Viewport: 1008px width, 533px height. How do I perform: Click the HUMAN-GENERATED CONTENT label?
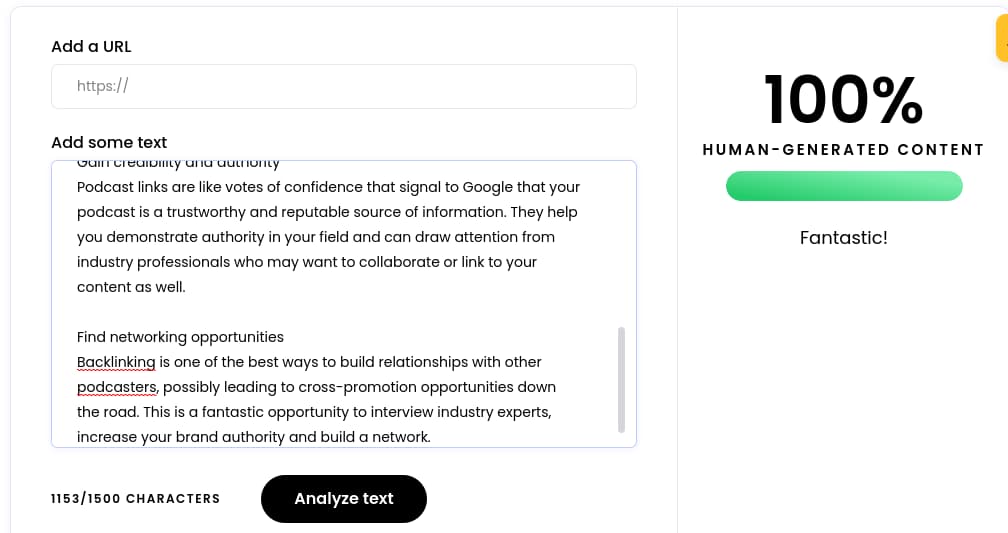843,150
